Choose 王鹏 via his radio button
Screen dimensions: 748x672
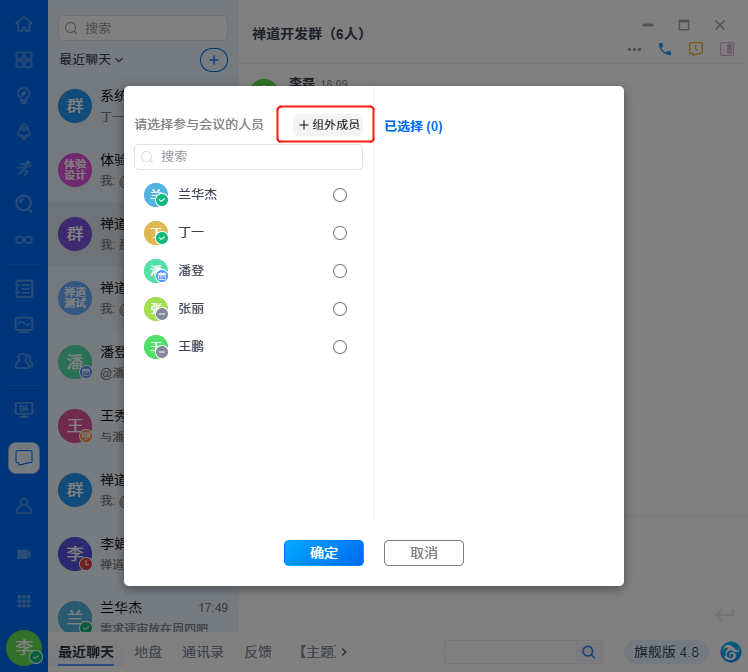point(340,347)
